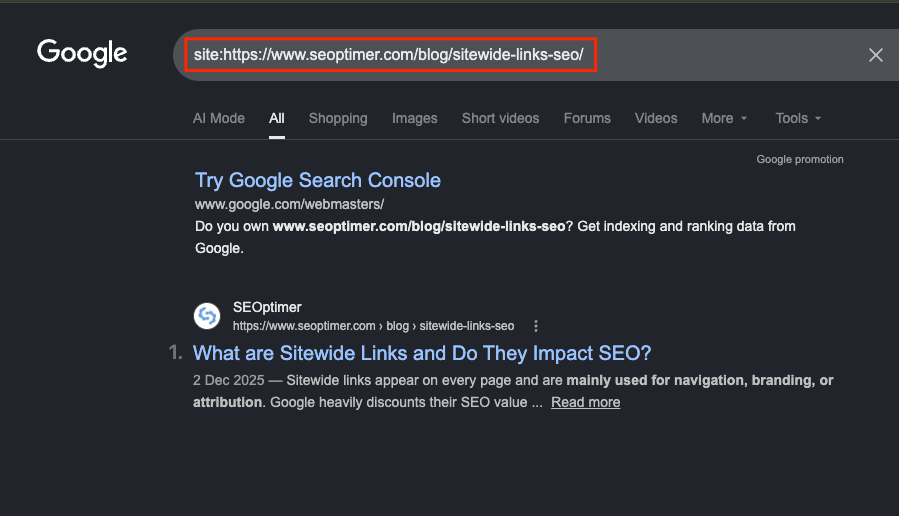Switch to AI Mode tab
This screenshot has width=899, height=516.
(218, 118)
